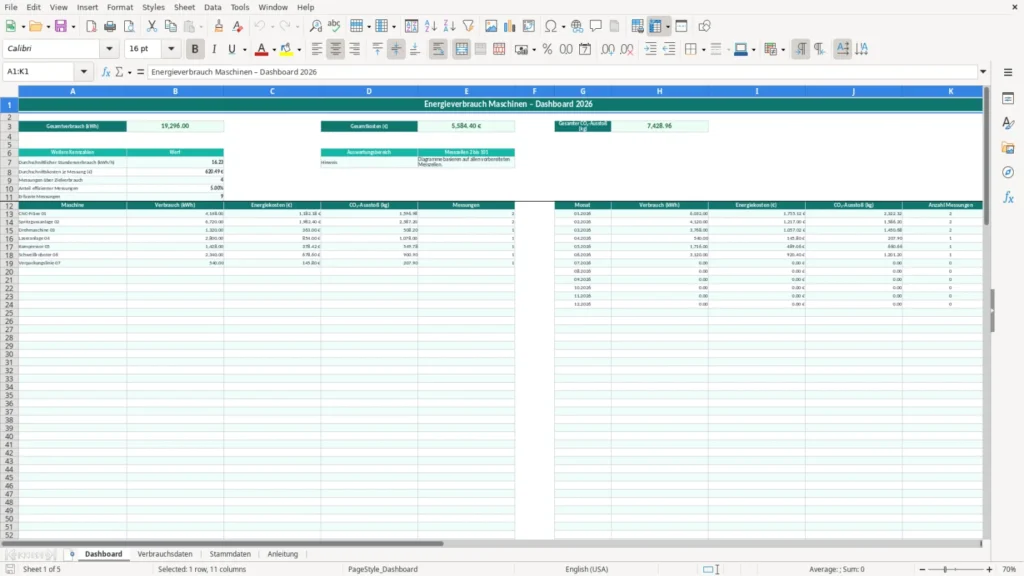
Task: Toggle Align Left
Action: tap(317, 49)
